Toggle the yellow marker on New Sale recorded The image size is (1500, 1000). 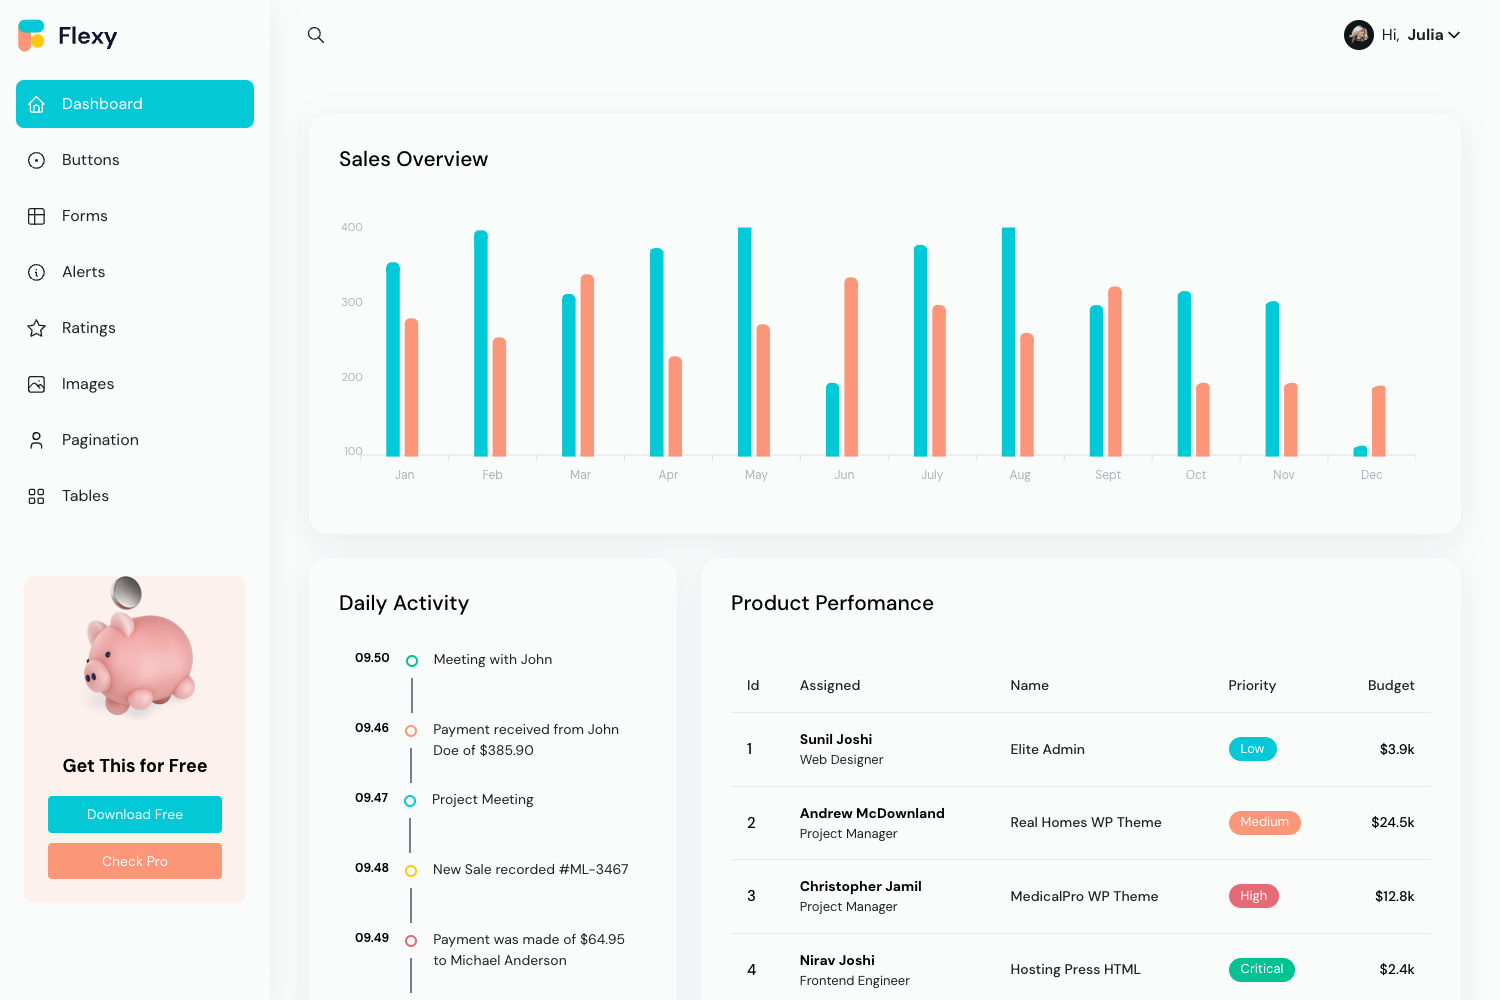click(411, 870)
